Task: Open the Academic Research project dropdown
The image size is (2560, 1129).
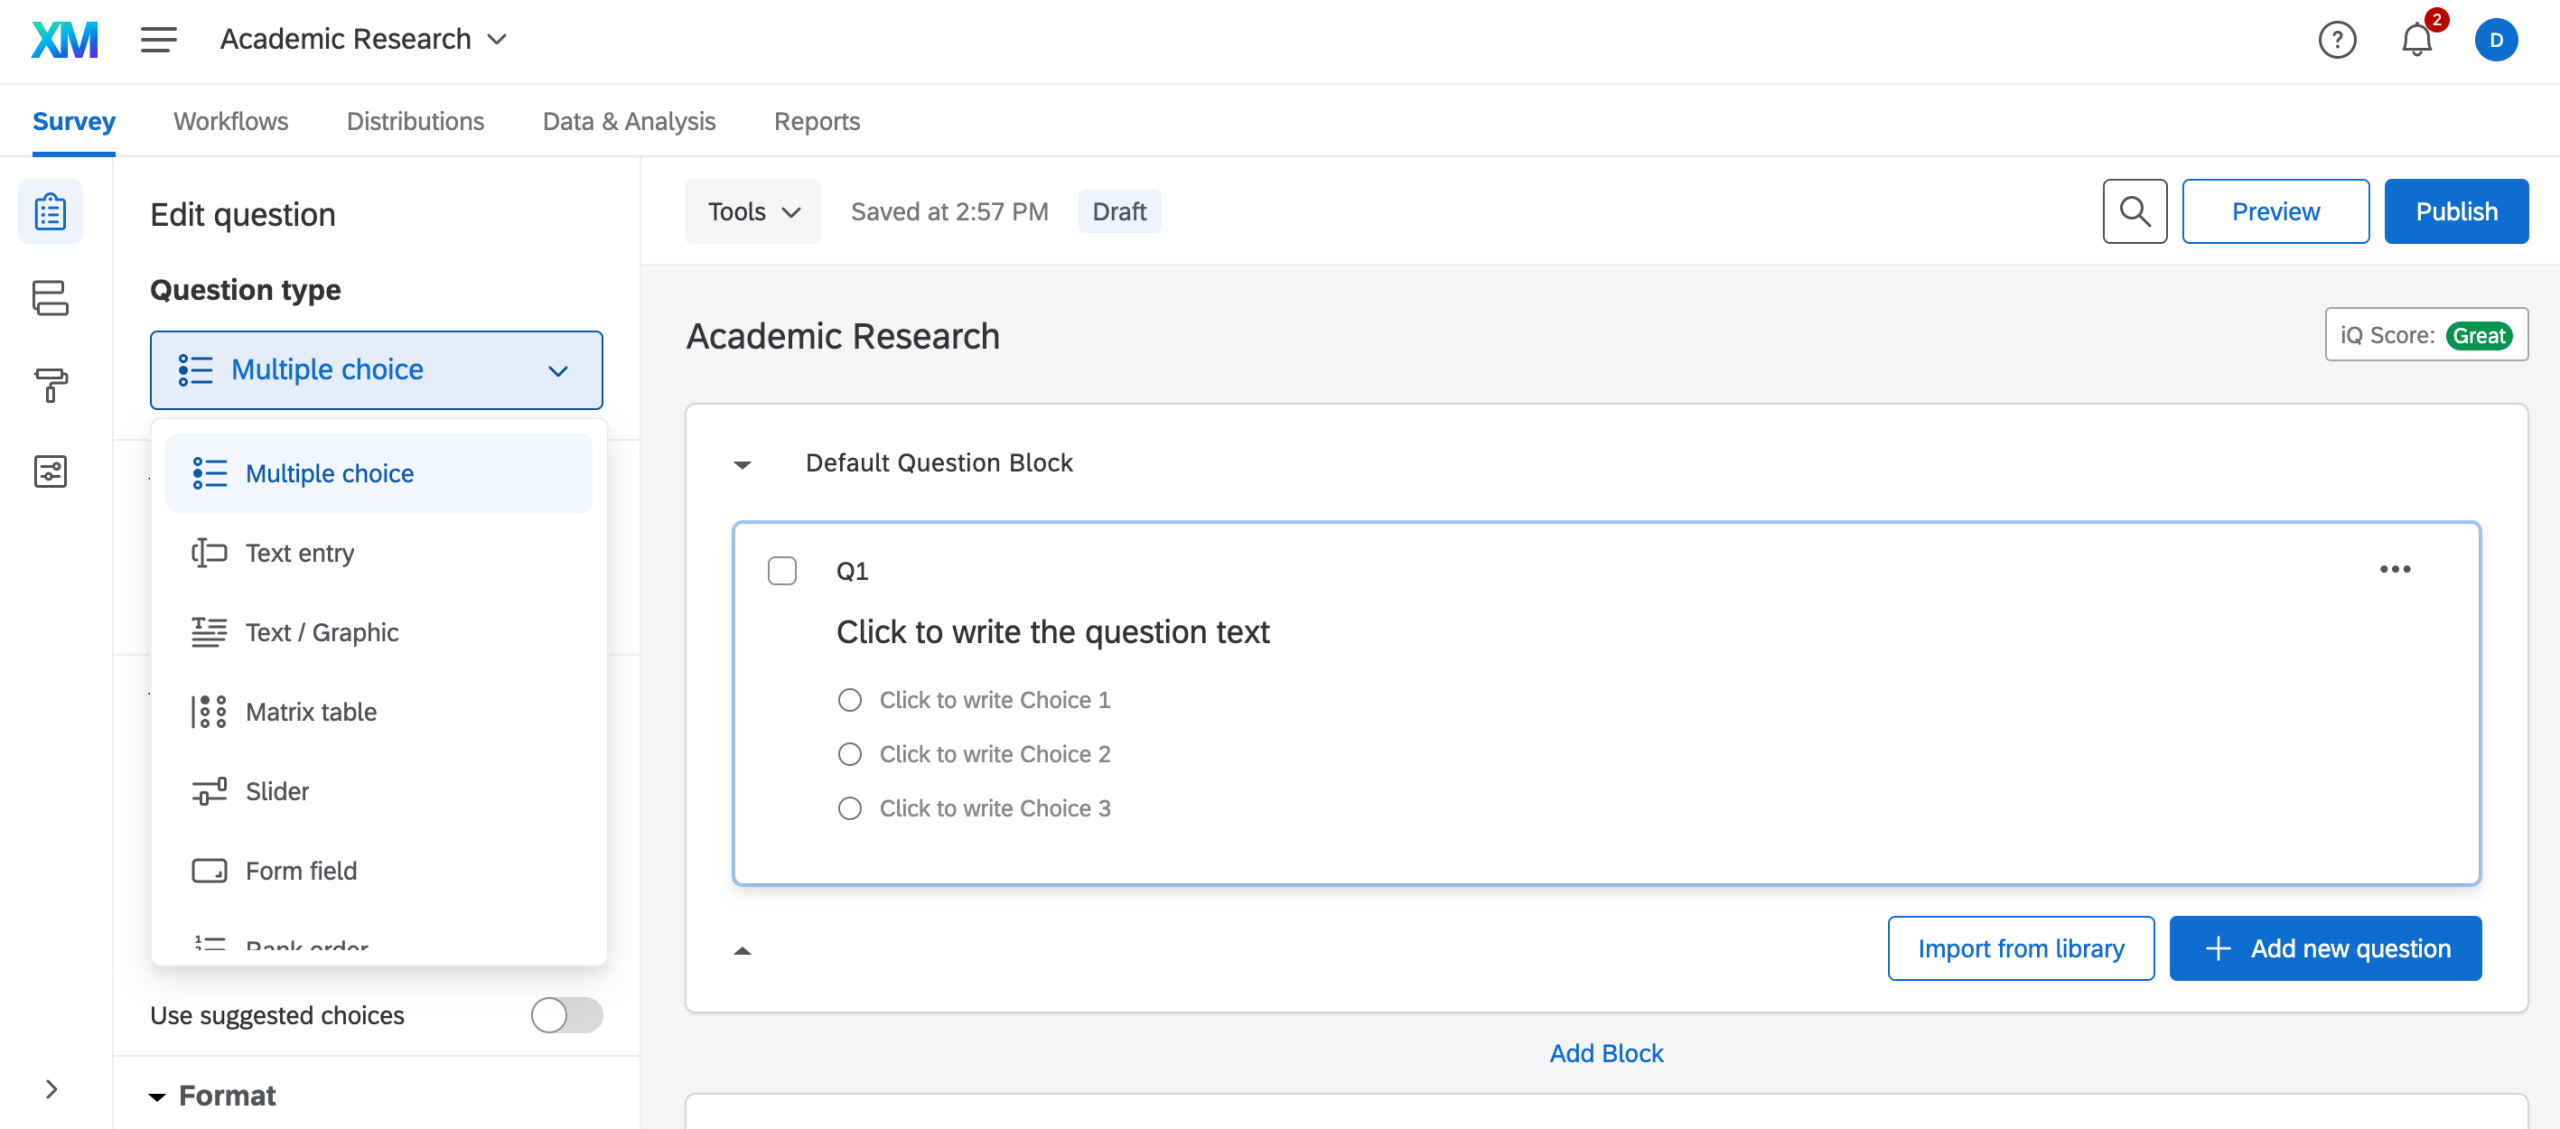Action: coord(363,39)
